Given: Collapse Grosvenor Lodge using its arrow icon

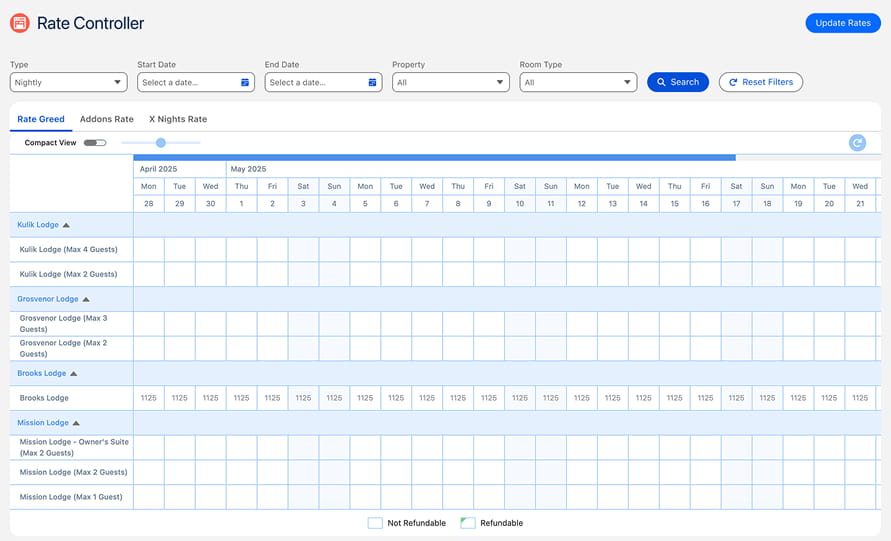Looking at the screenshot, I should (86, 299).
